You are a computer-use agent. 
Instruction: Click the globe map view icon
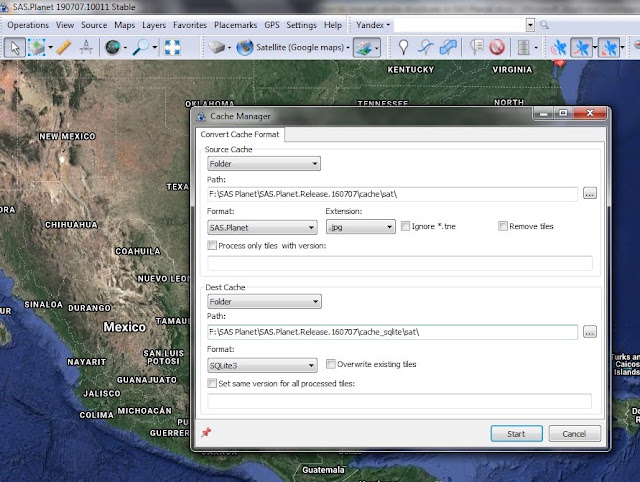coord(113,48)
